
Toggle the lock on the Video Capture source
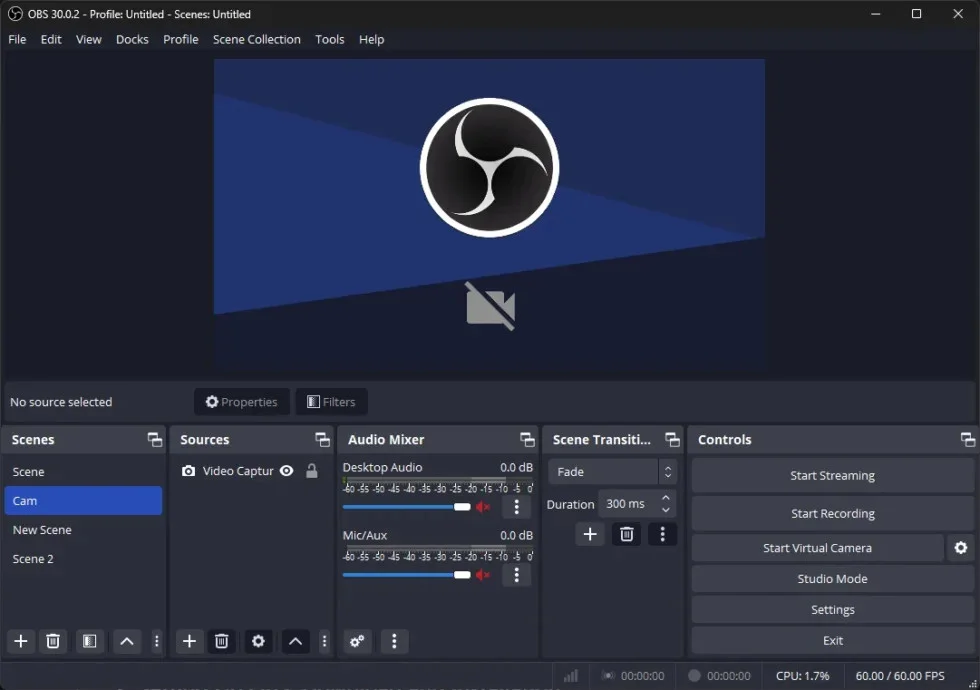(x=312, y=471)
